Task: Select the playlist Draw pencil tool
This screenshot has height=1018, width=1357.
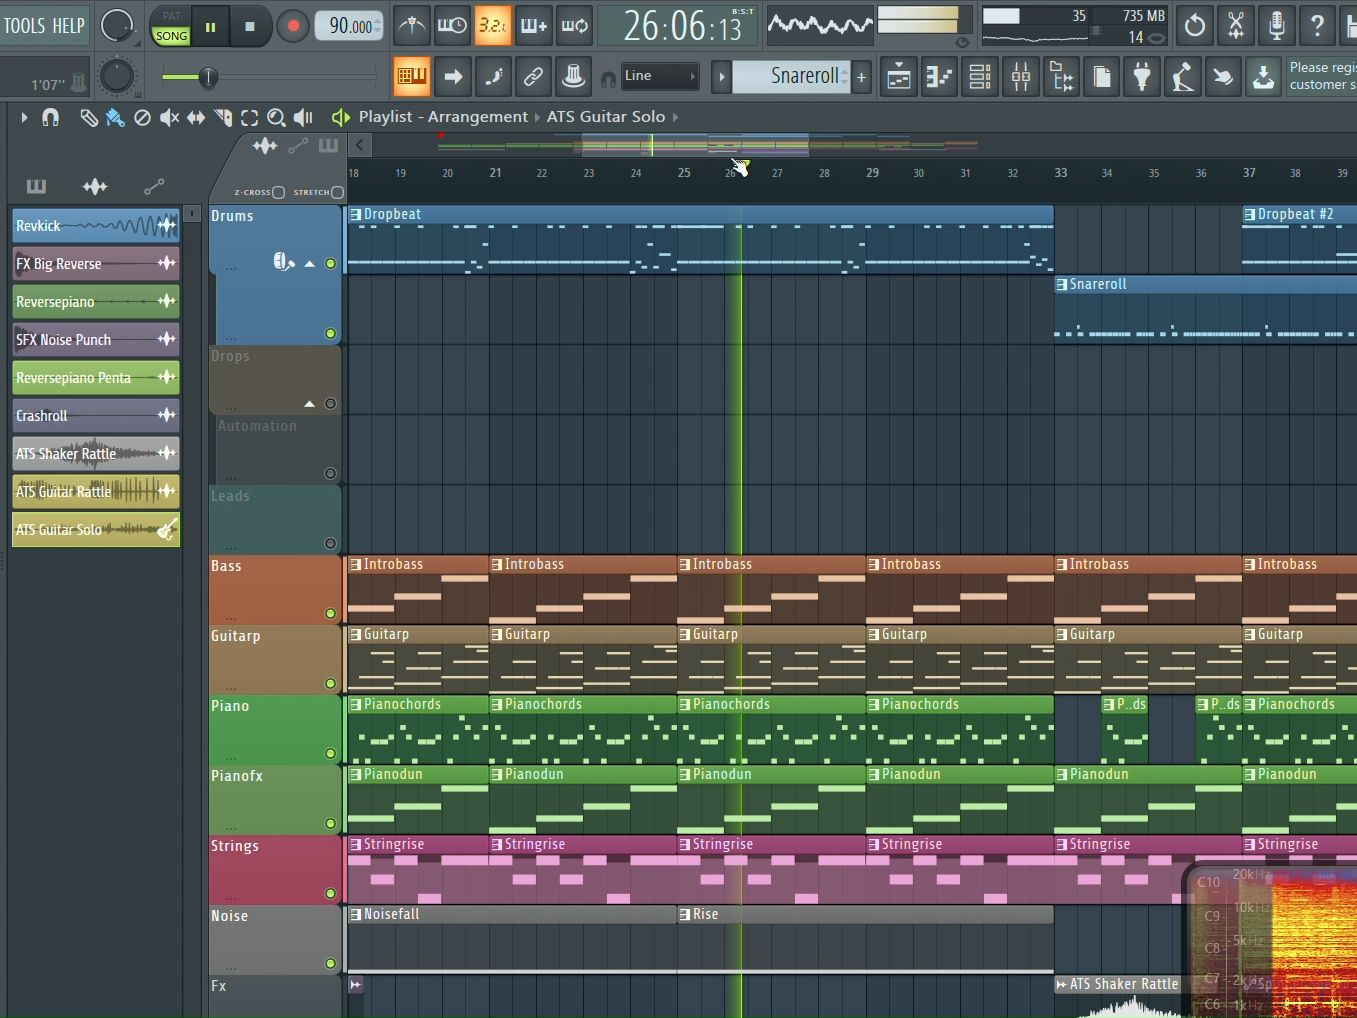Action: click(89, 118)
